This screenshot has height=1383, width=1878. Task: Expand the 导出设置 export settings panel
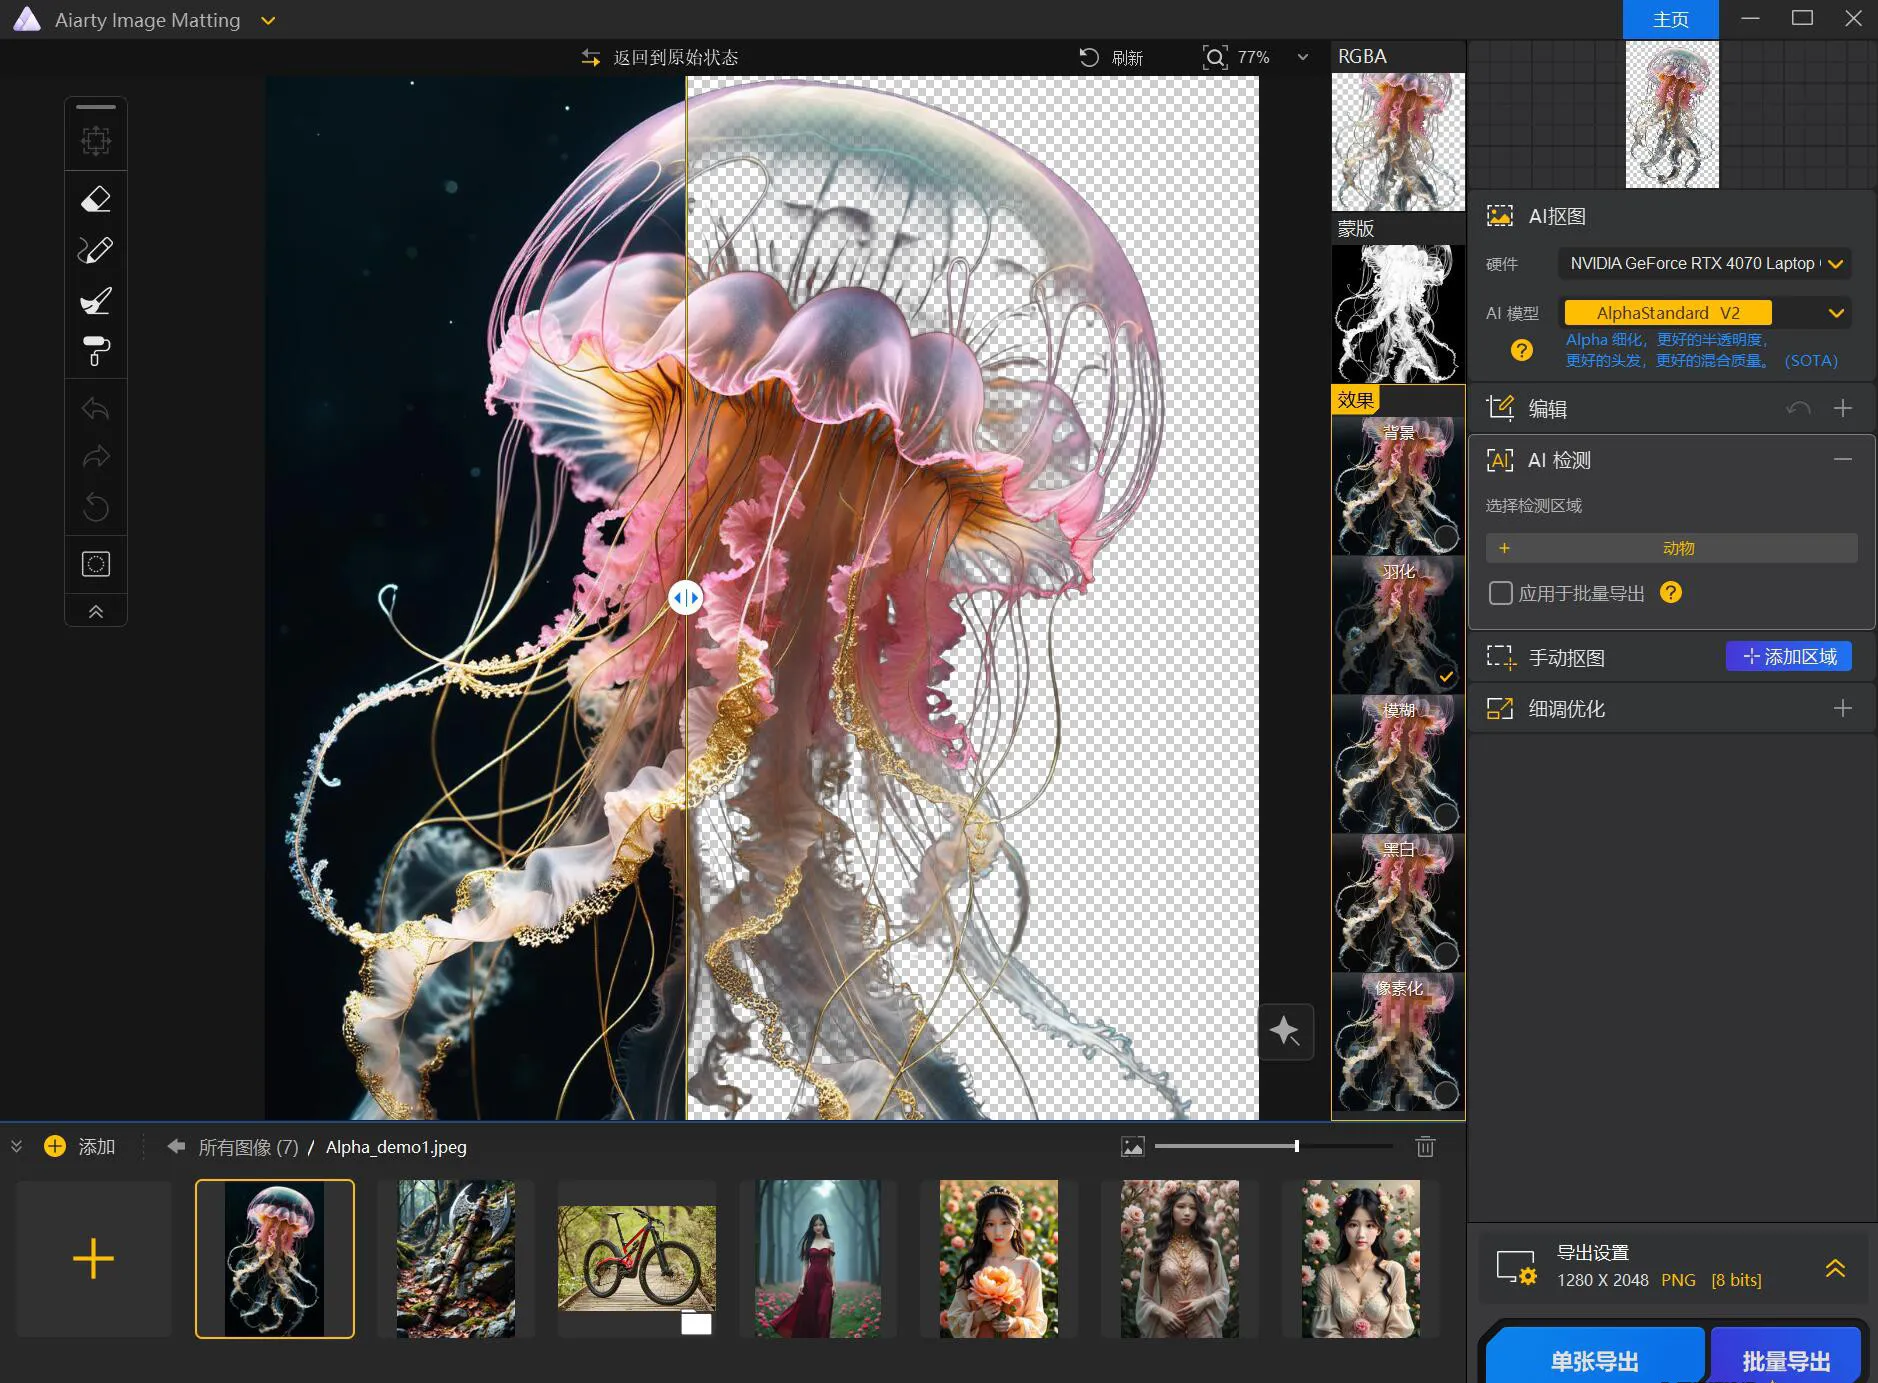coord(1835,1268)
